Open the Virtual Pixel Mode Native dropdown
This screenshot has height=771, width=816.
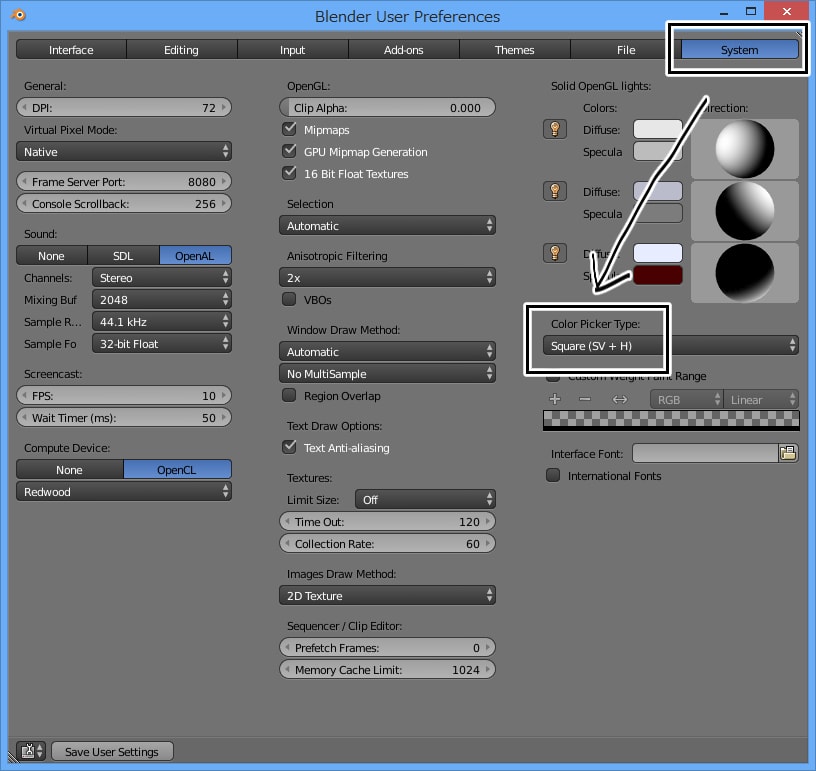[124, 151]
